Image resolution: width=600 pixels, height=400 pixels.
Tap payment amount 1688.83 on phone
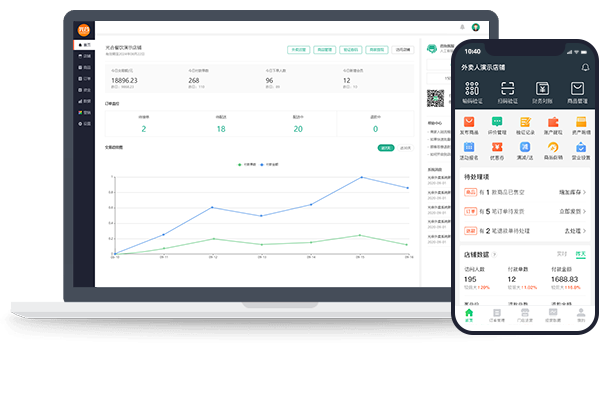(x=564, y=279)
